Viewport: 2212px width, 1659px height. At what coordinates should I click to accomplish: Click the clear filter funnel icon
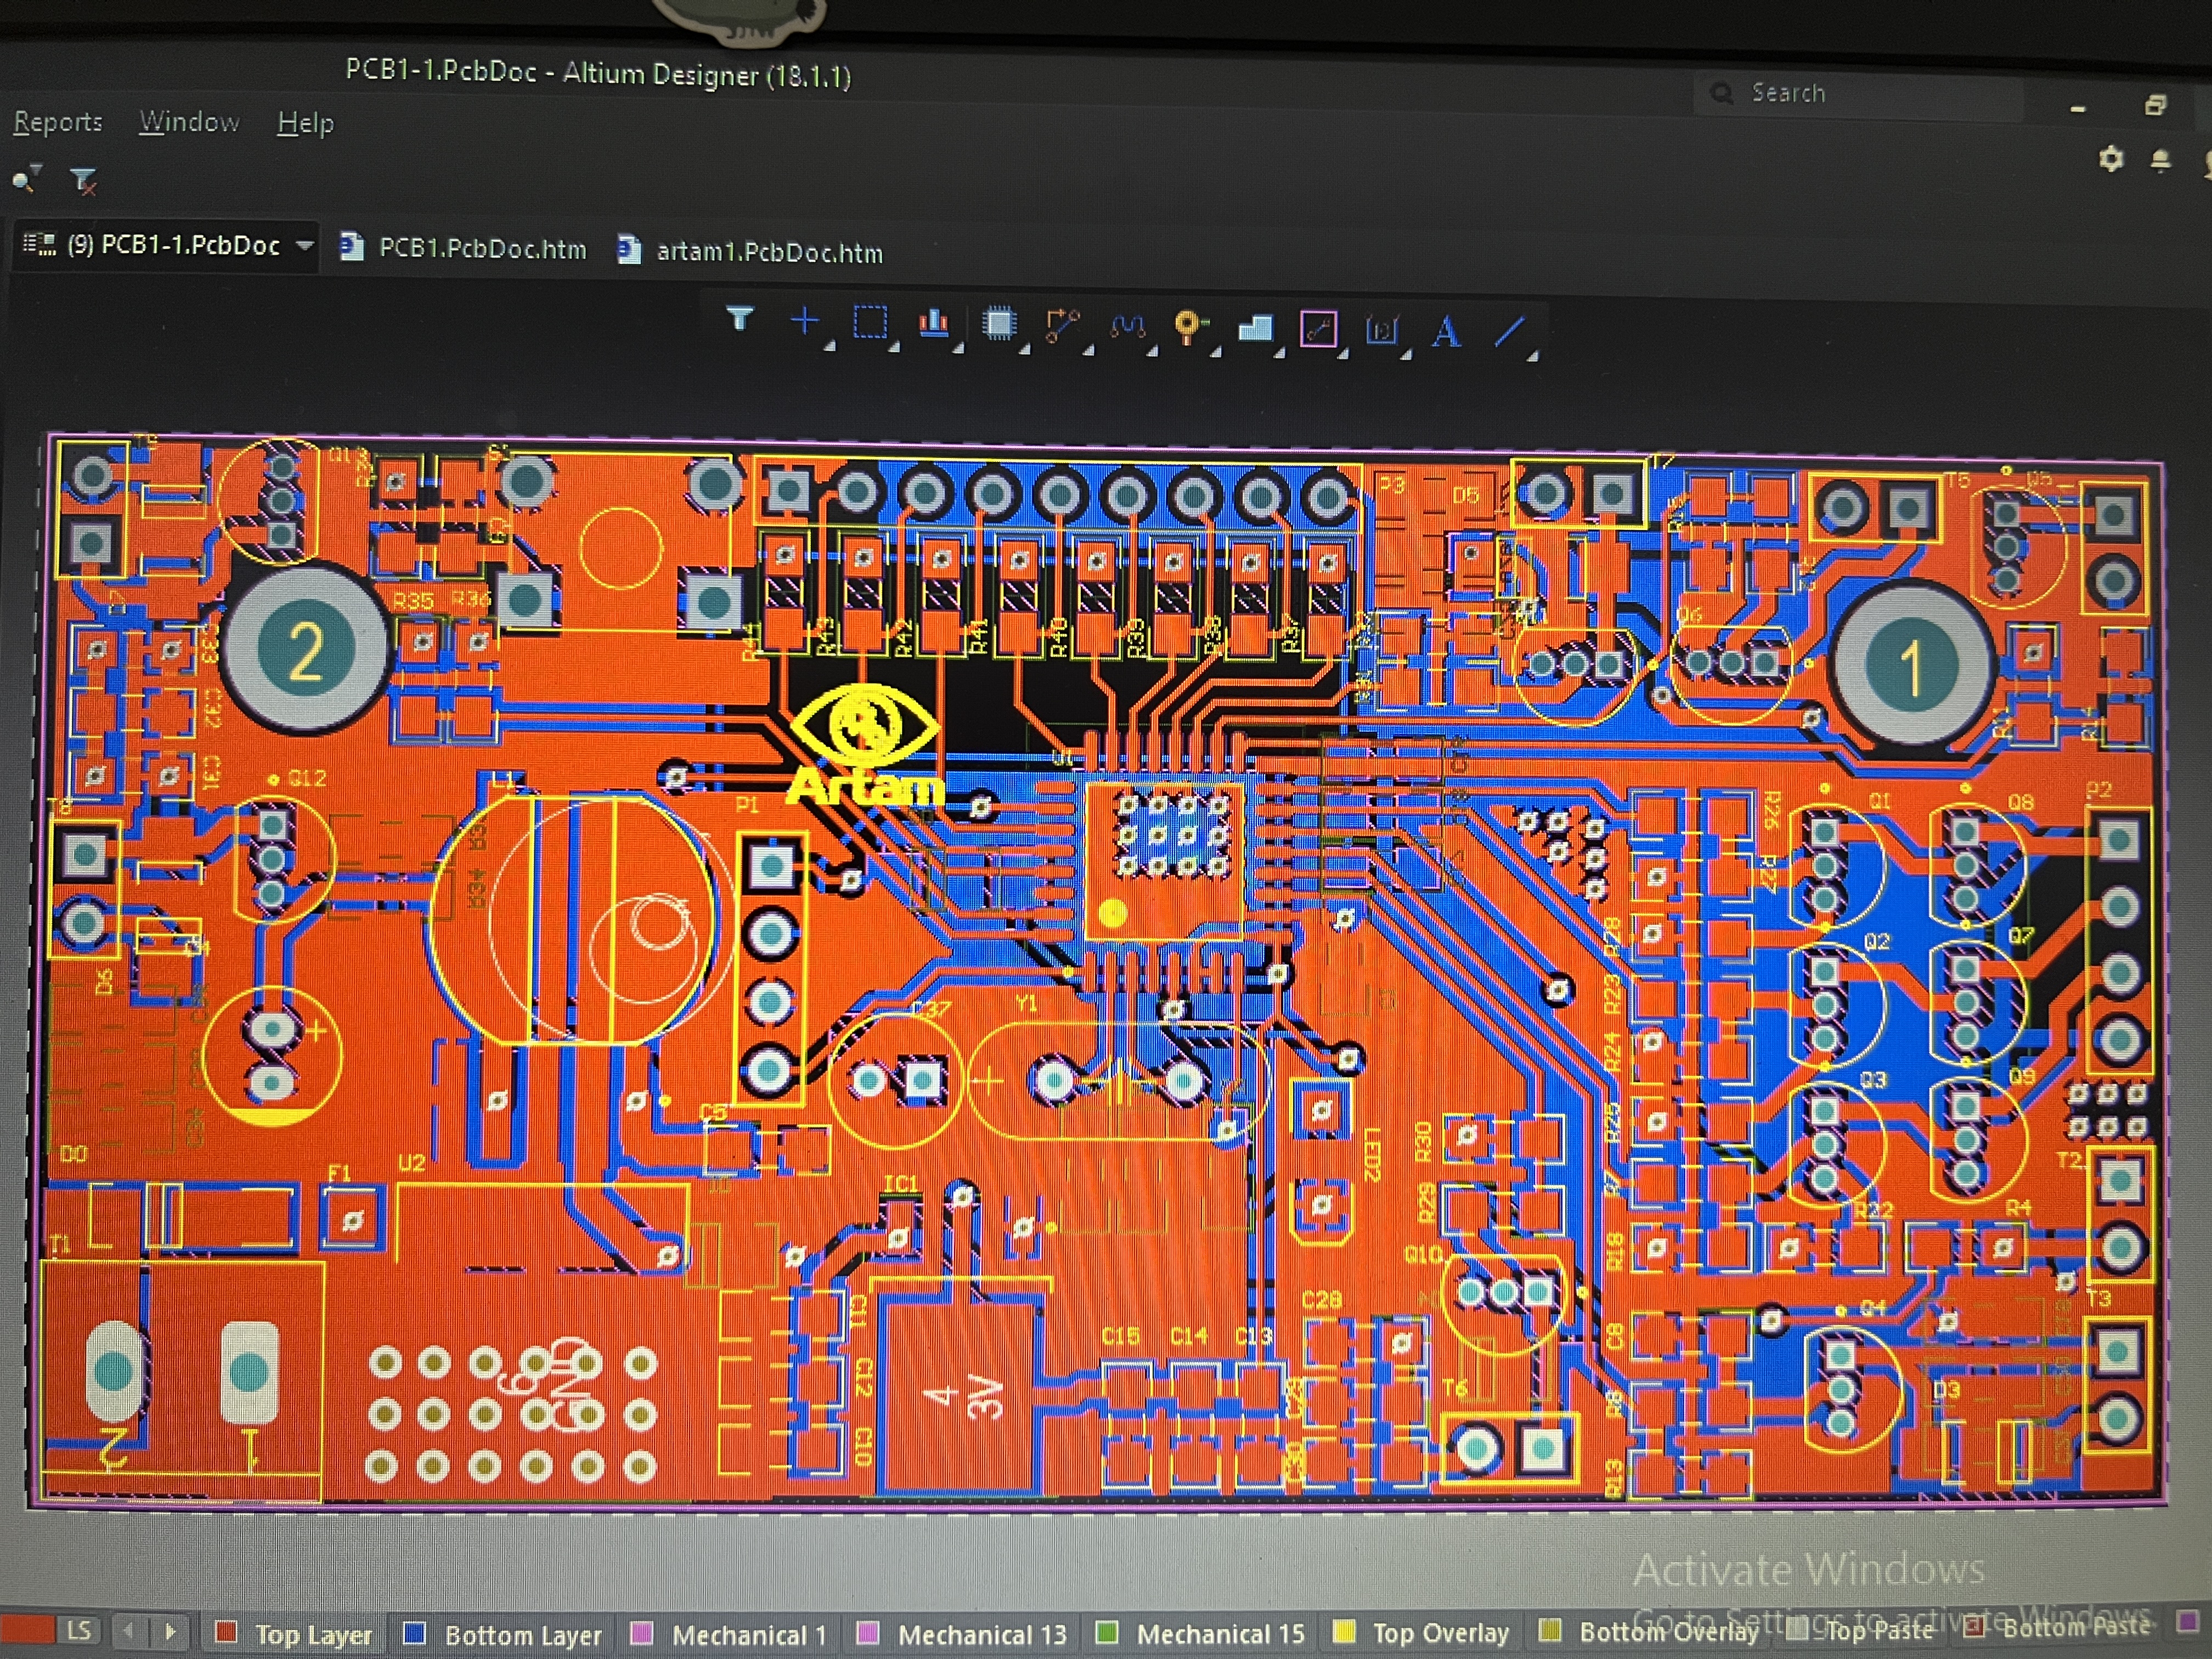click(x=83, y=181)
